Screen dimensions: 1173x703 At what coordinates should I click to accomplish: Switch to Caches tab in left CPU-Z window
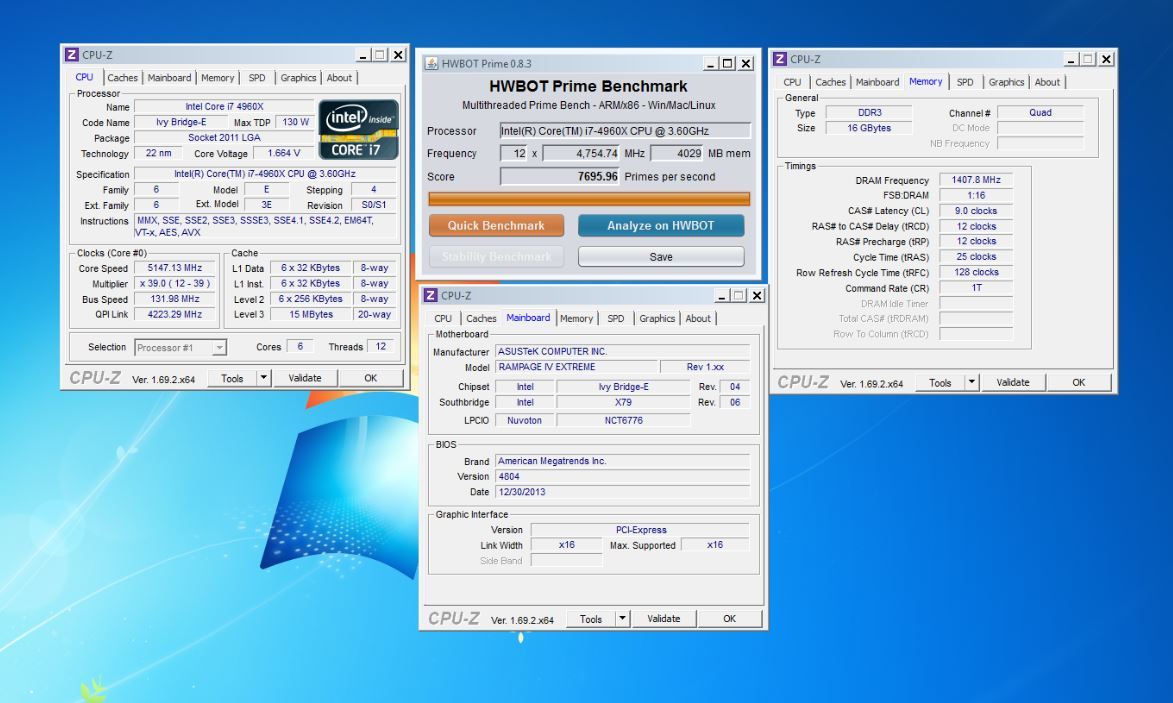click(122, 78)
